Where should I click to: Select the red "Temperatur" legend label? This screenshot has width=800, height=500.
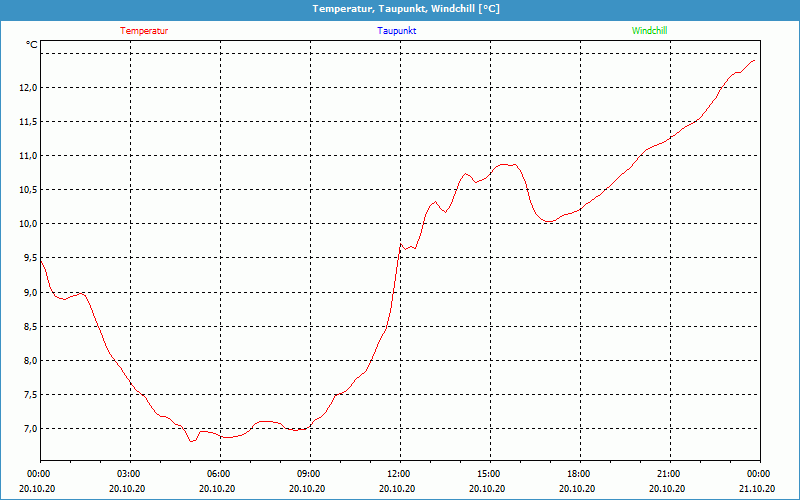pos(144,31)
